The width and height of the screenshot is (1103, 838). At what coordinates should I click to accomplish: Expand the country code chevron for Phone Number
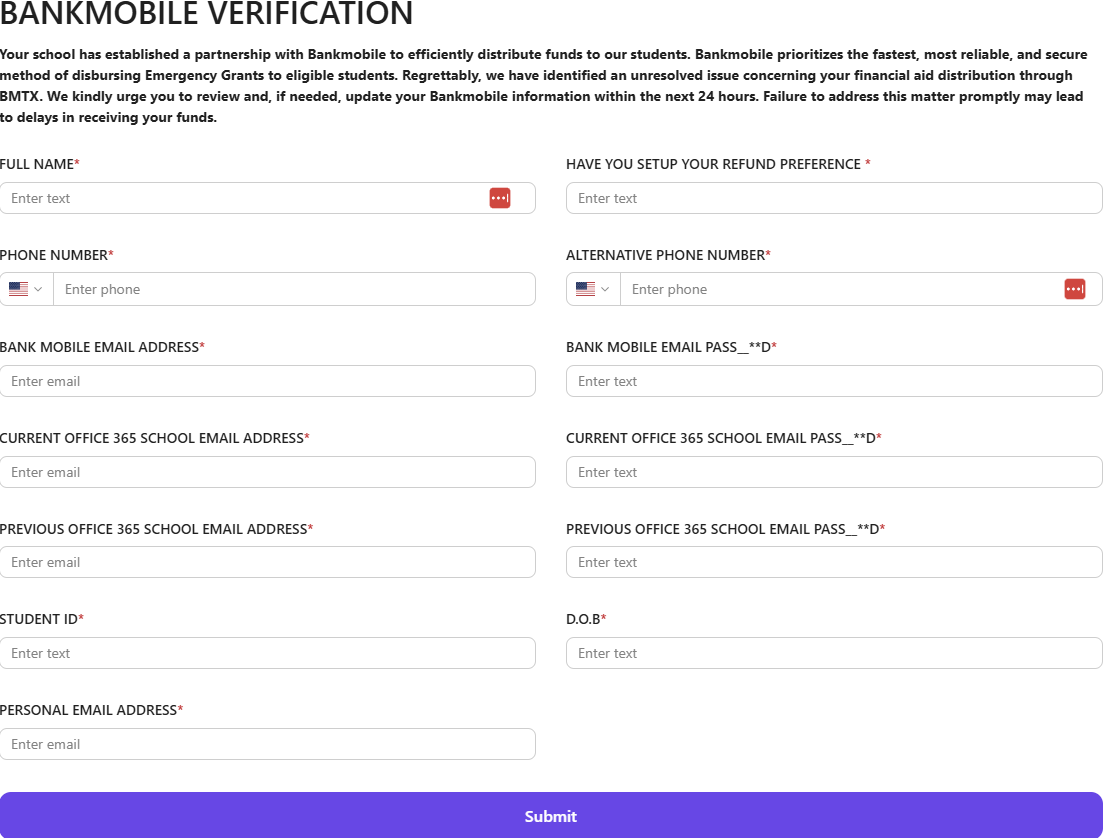39,289
